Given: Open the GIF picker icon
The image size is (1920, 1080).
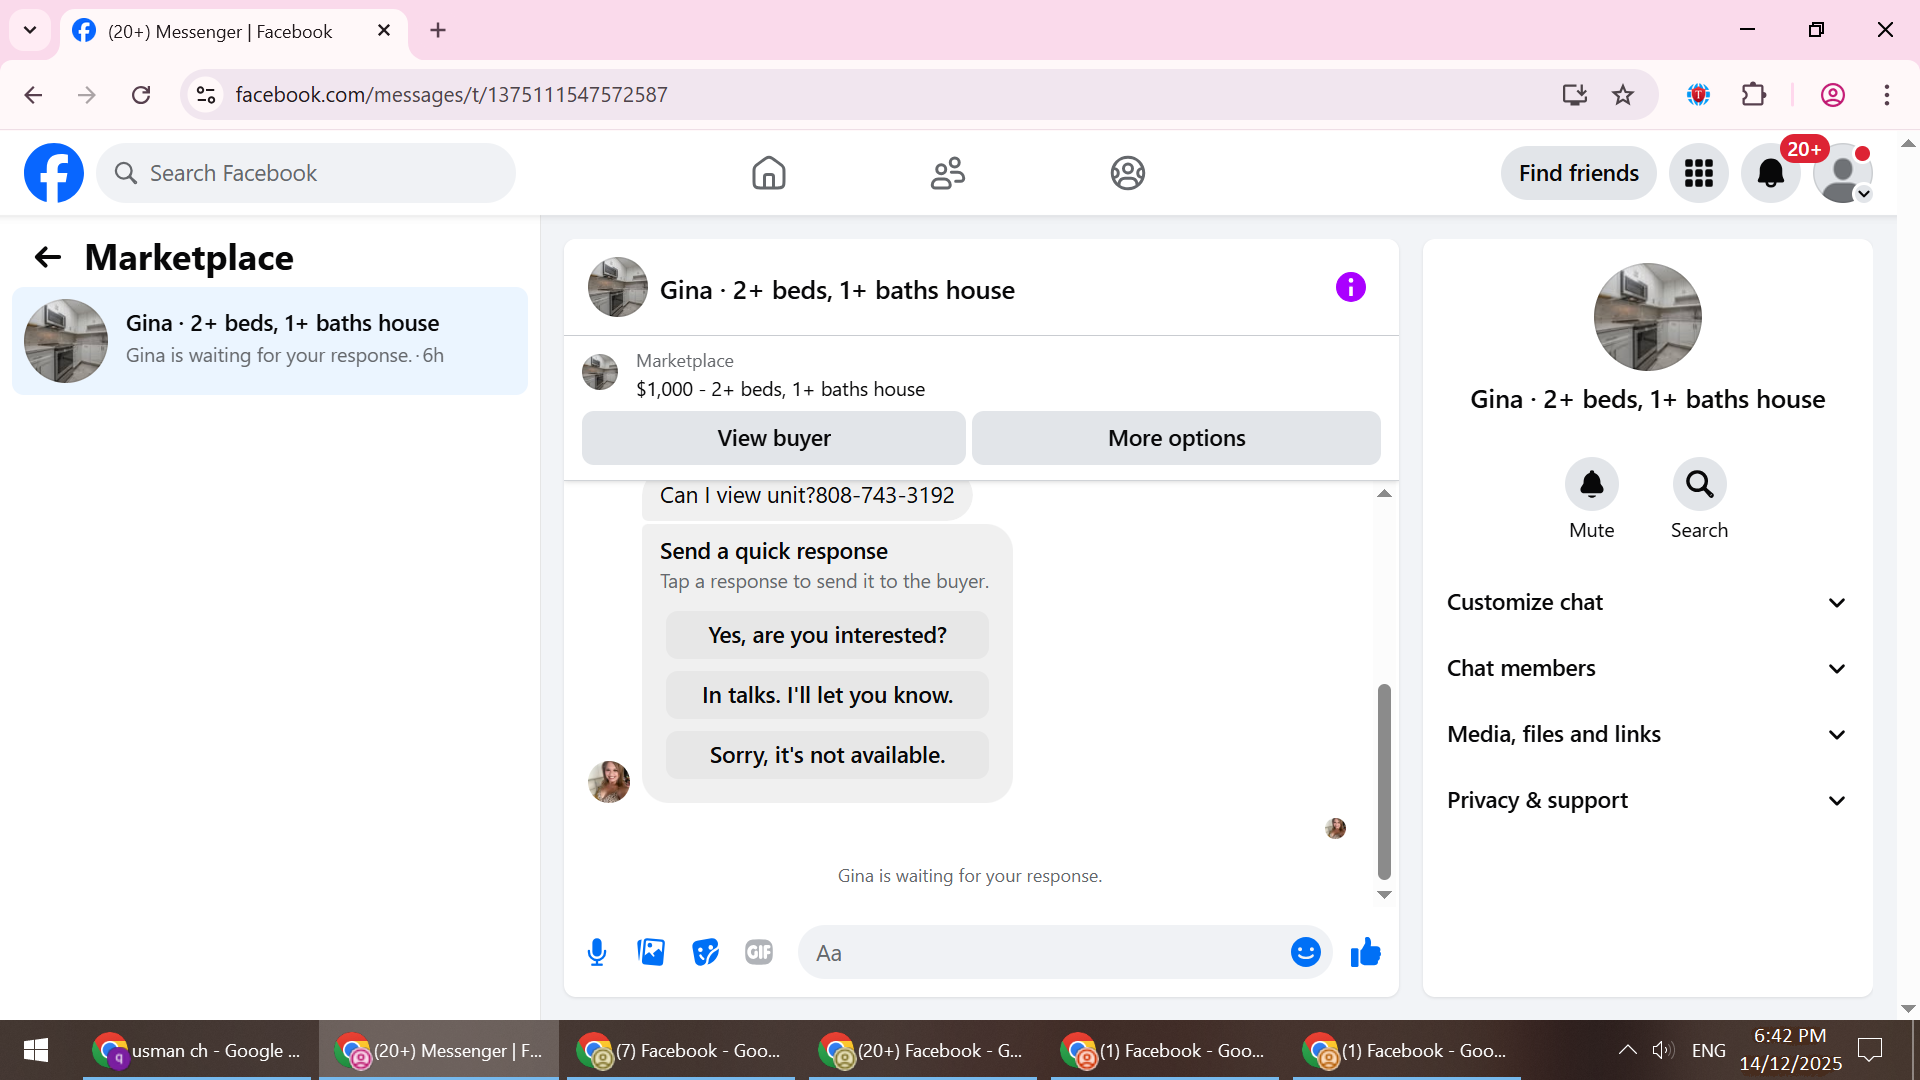Looking at the screenshot, I should point(759,952).
